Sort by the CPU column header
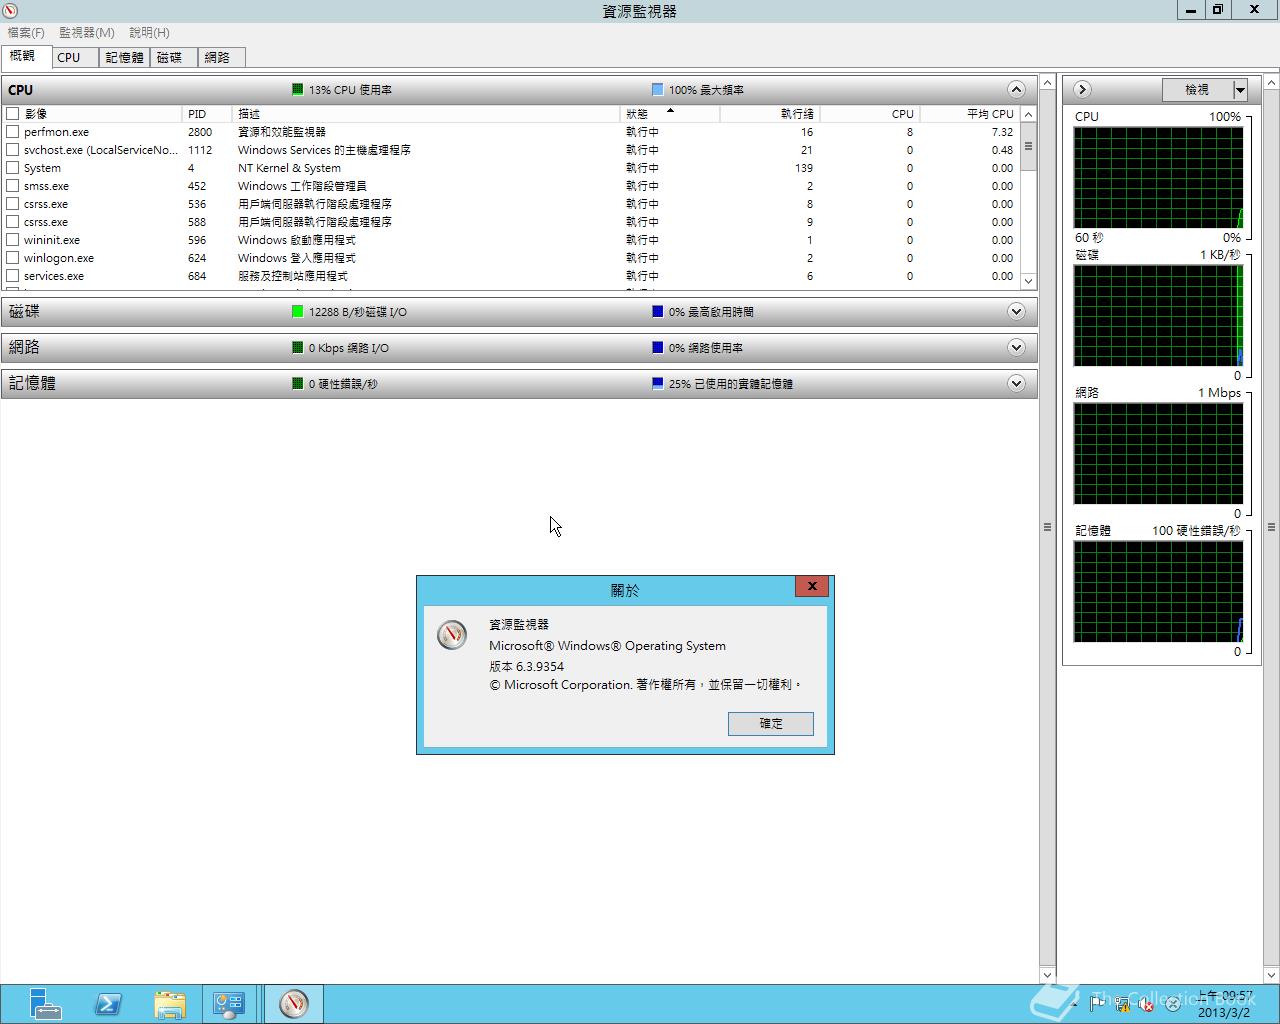 869,114
